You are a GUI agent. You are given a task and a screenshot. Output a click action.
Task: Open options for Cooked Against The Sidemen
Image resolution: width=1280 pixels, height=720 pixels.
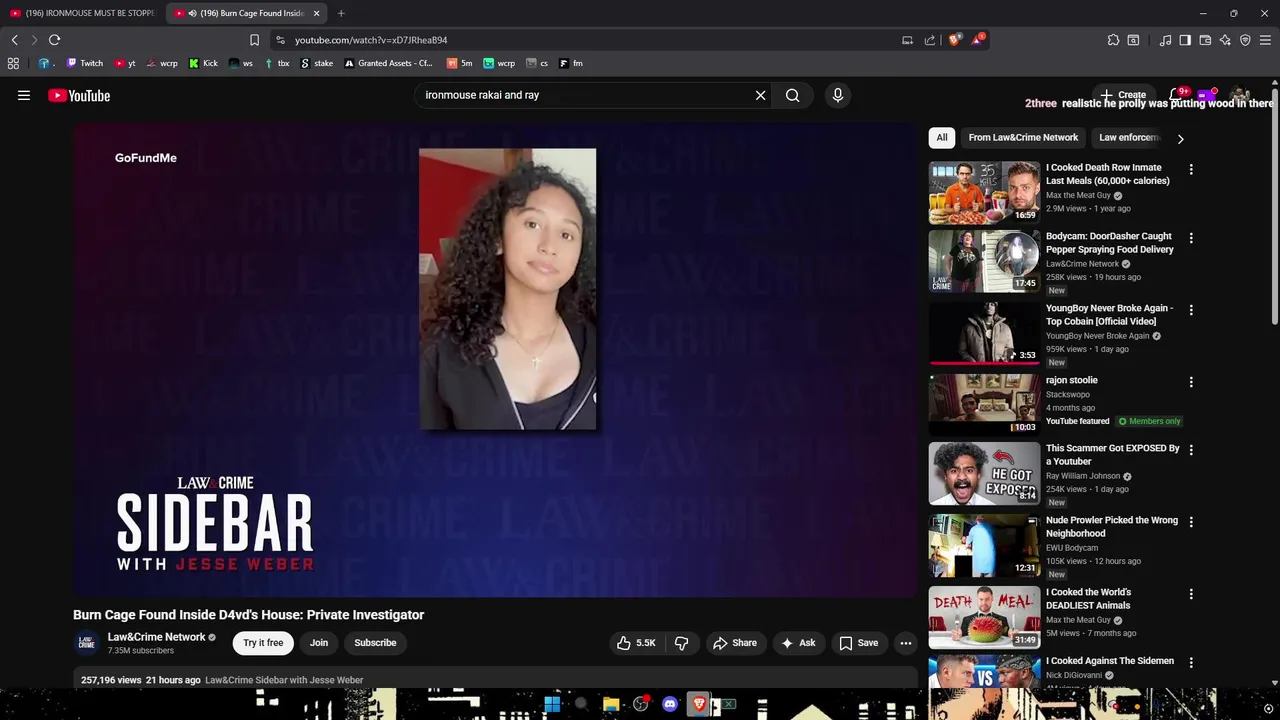(x=1190, y=663)
